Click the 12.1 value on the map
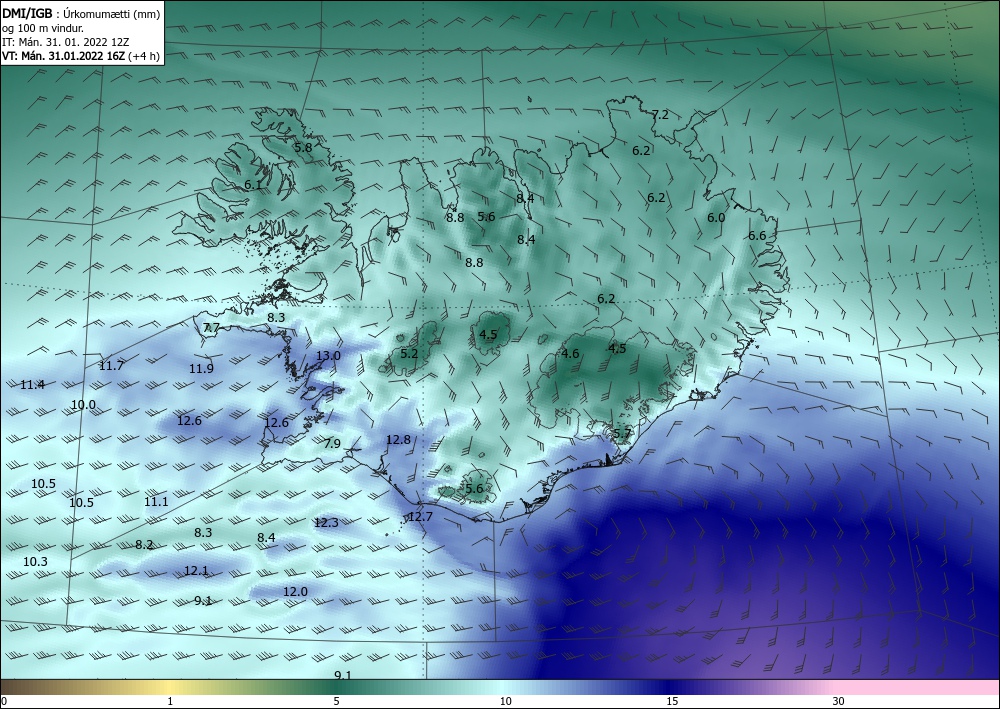Viewport: 1000px width, 709px height. 196,571
